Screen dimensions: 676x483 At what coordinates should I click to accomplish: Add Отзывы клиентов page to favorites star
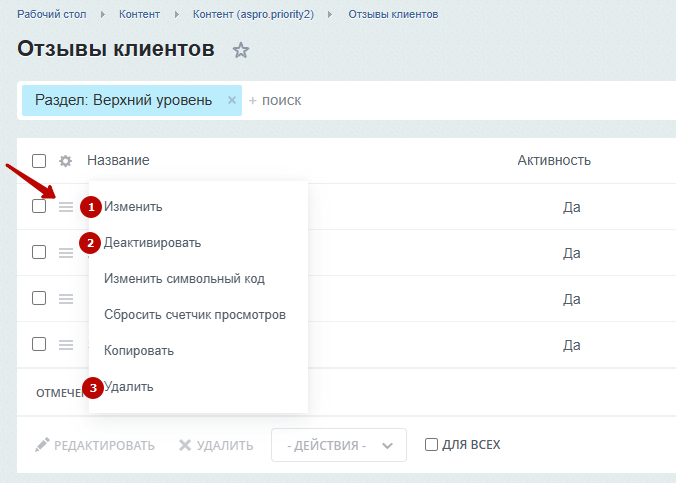click(241, 50)
